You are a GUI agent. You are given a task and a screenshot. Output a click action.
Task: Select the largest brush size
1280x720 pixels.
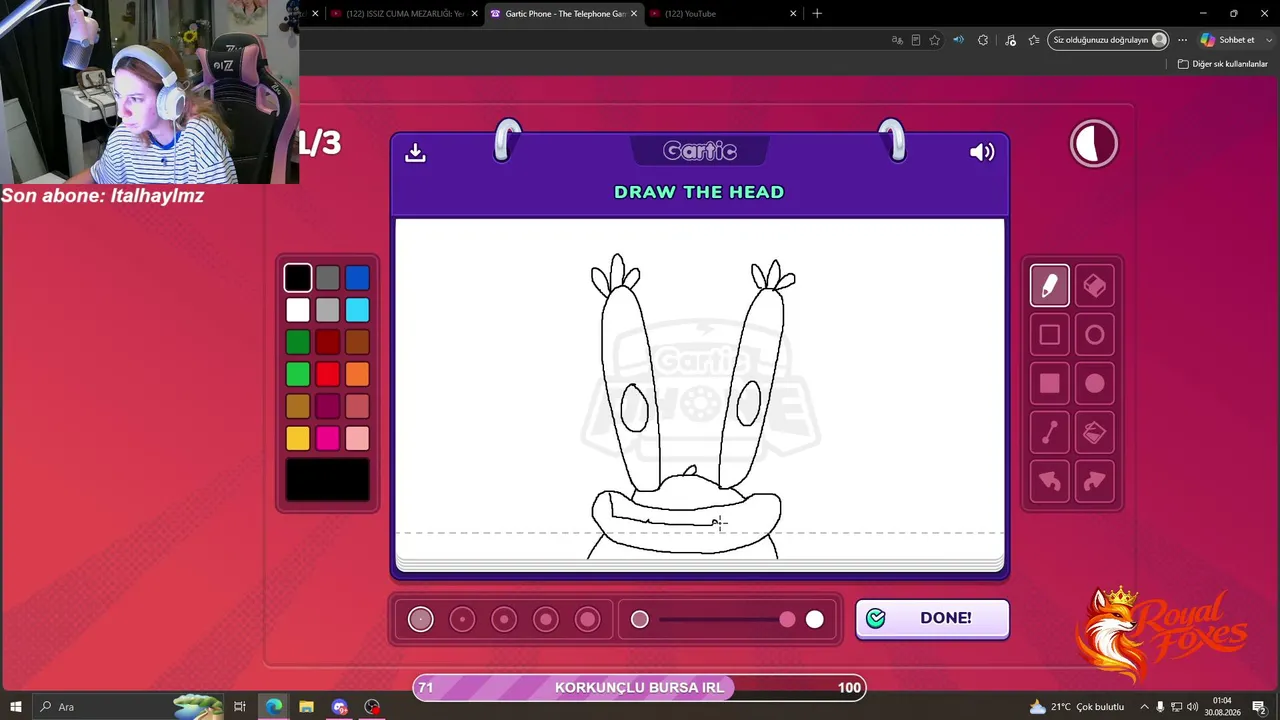tap(588, 620)
